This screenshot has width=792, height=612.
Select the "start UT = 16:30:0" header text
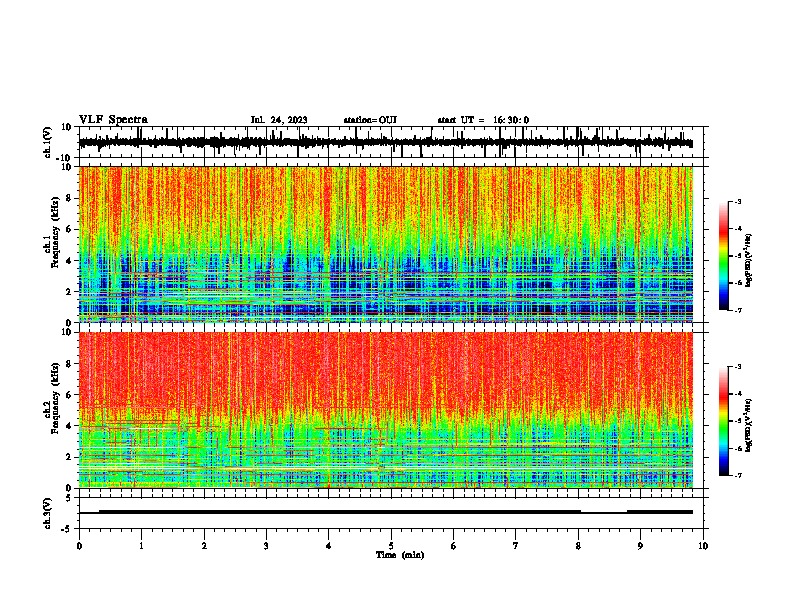pyautogui.click(x=483, y=120)
